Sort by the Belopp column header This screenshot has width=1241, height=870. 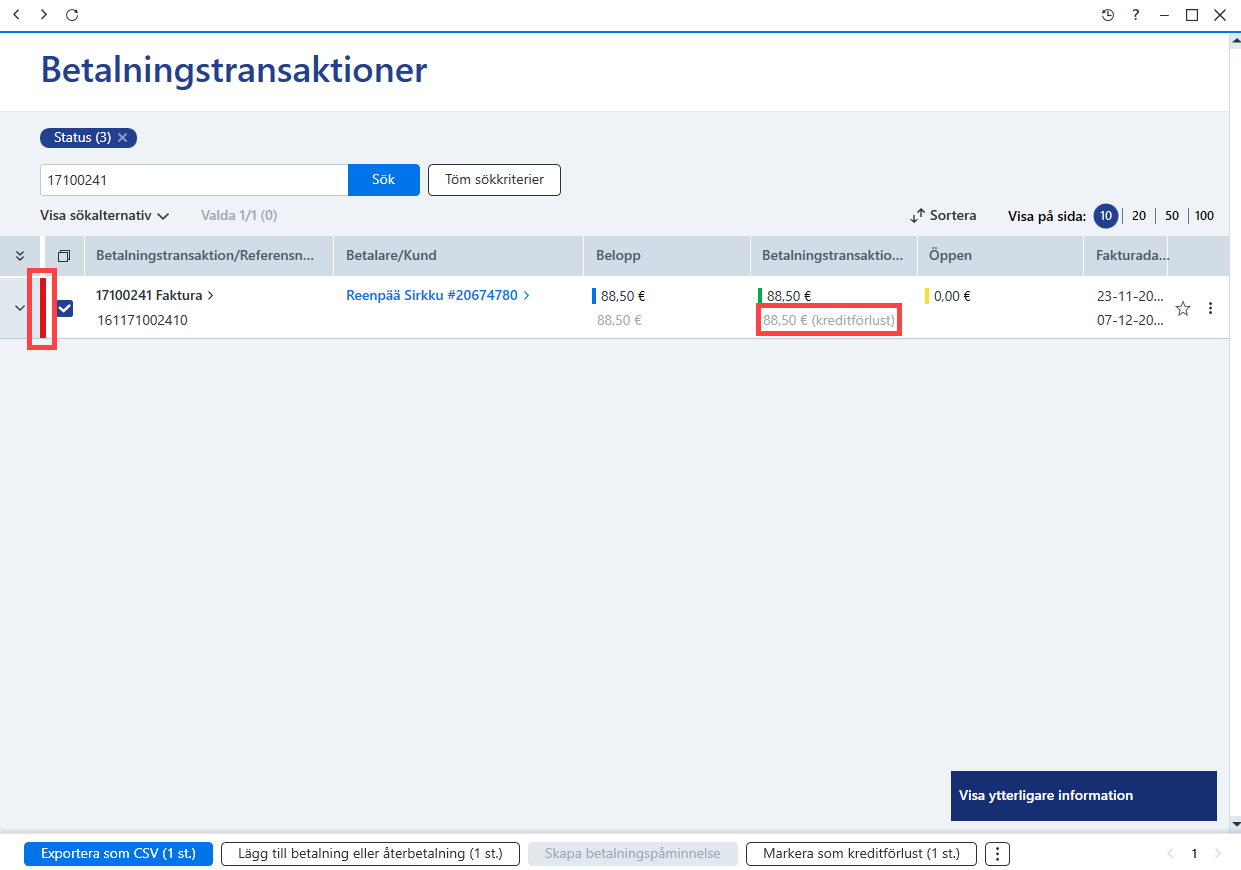[618, 256]
